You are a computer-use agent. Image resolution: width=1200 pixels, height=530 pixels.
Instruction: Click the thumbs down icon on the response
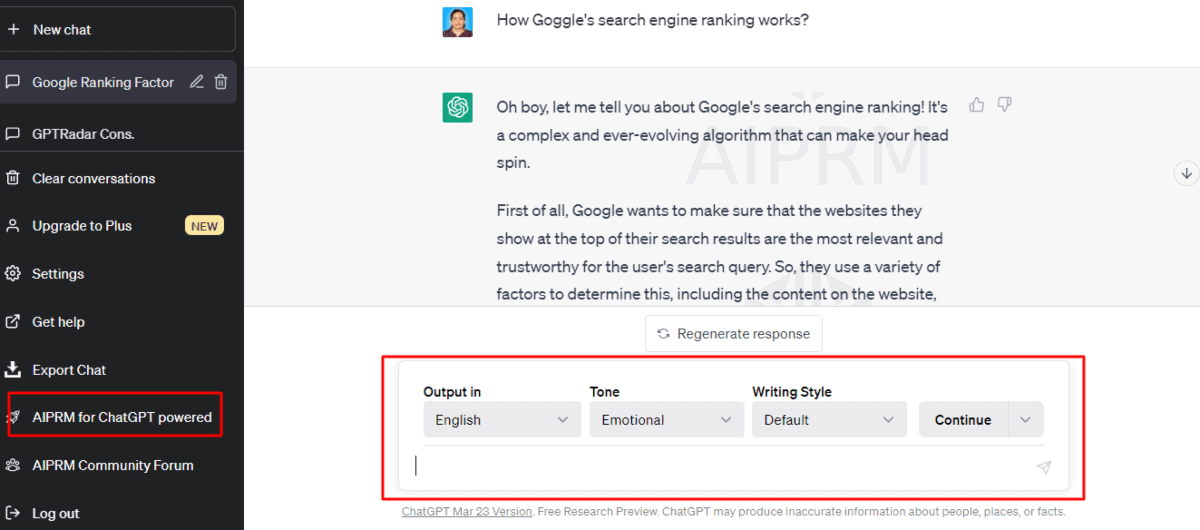tap(1005, 105)
